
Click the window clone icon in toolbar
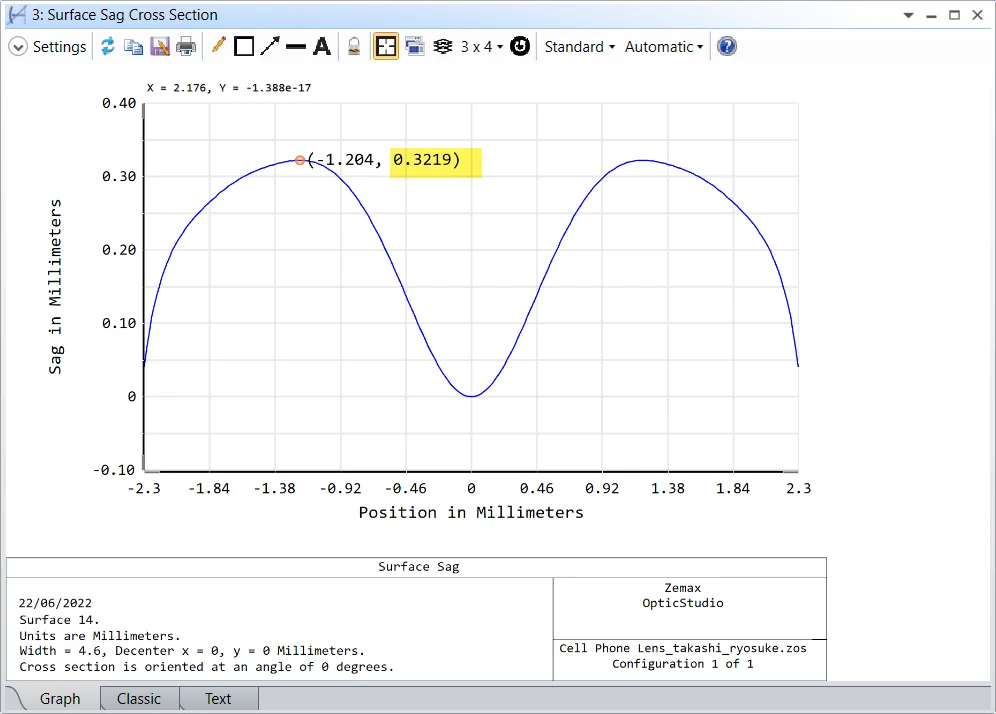point(415,47)
